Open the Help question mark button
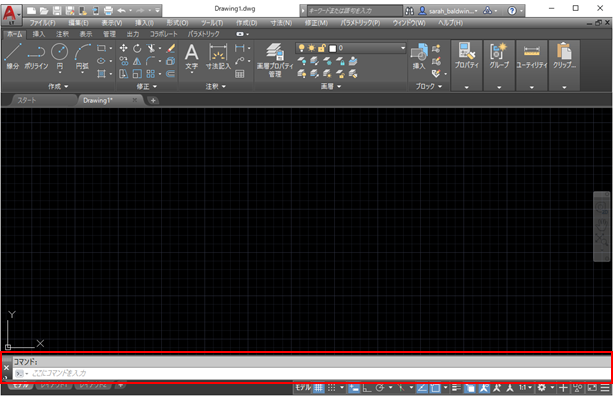The height and width of the screenshot is (396, 613). pyautogui.click(x=512, y=11)
